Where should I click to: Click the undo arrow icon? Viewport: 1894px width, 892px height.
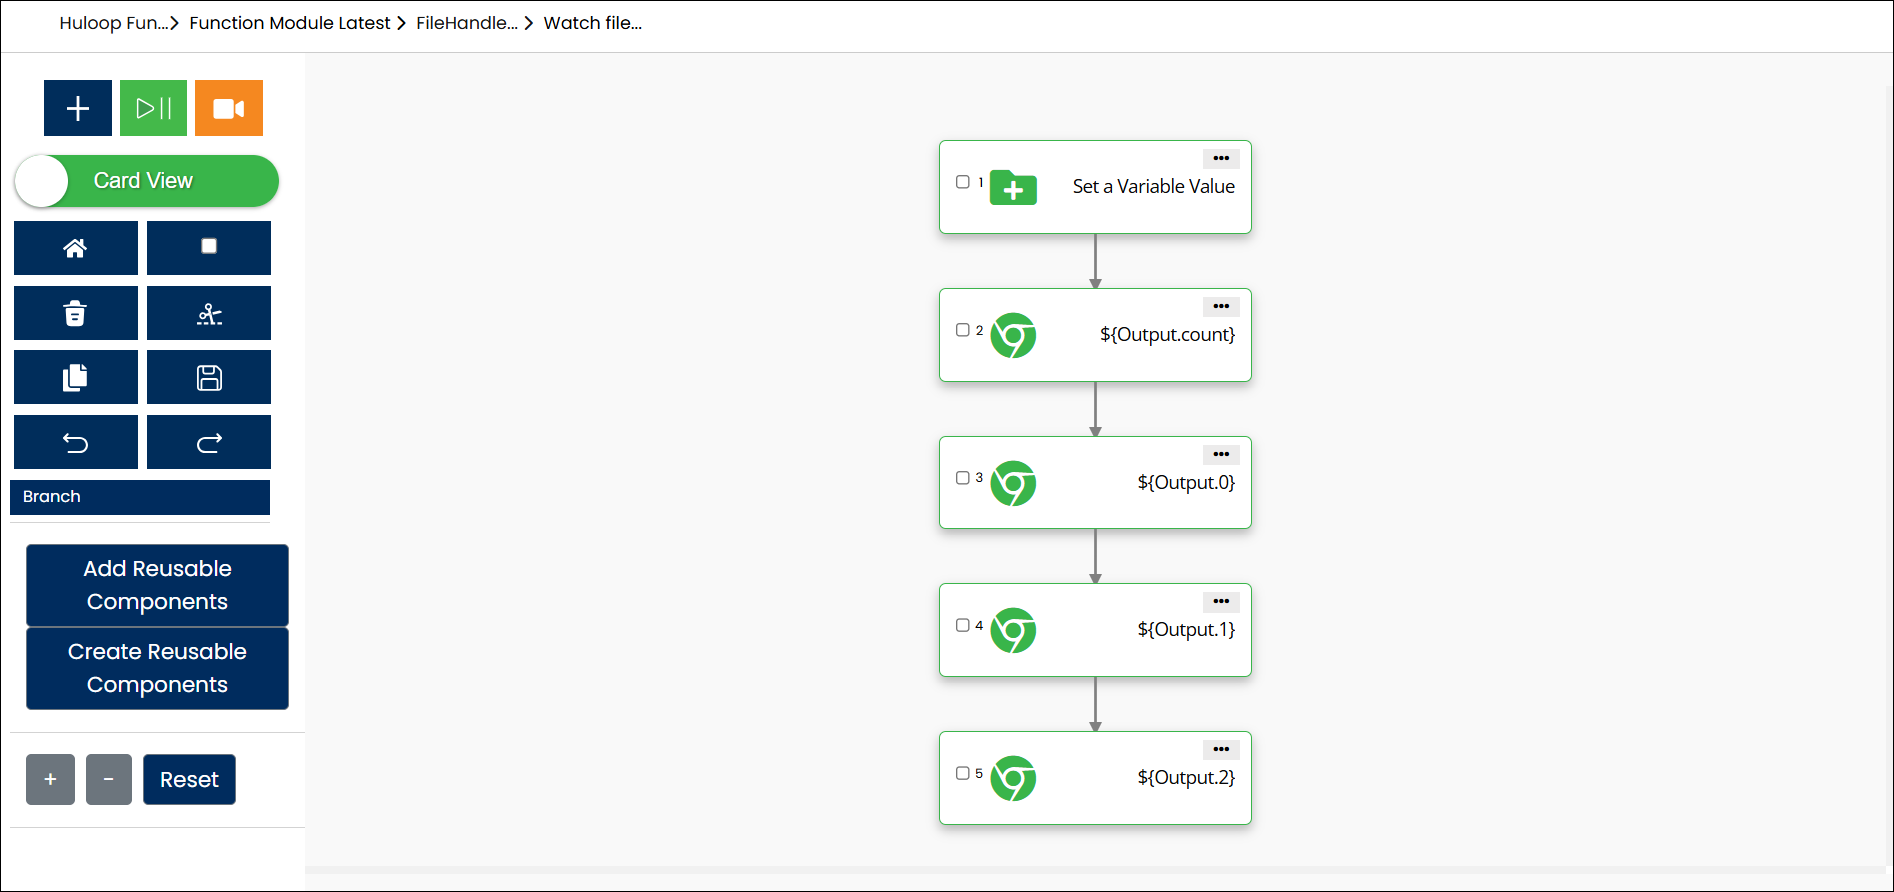tap(76, 443)
